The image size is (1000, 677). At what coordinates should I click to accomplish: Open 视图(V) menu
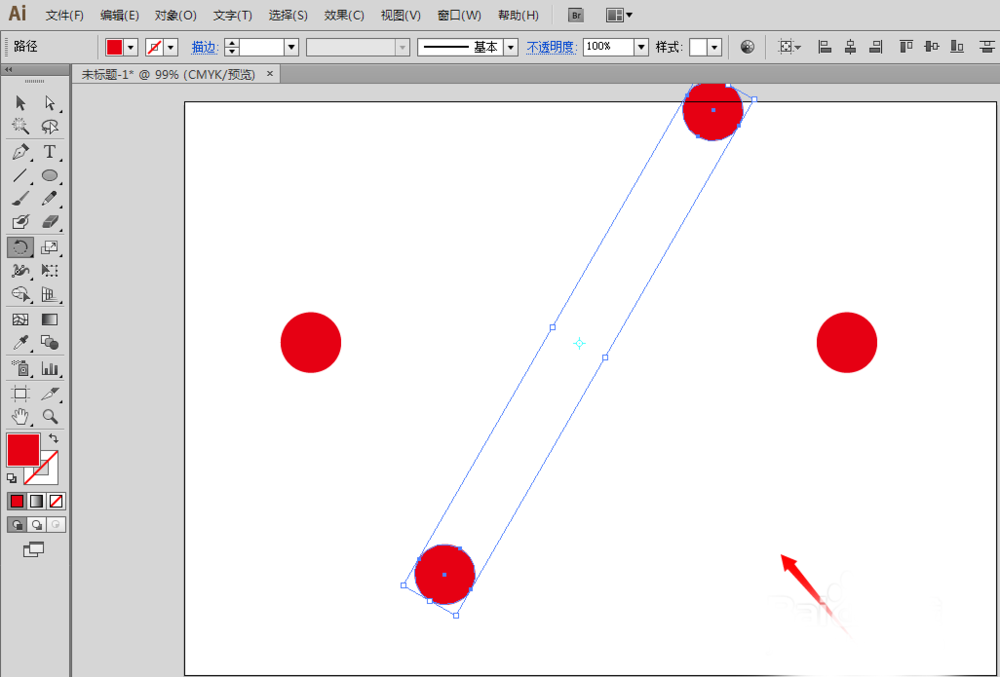401,15
